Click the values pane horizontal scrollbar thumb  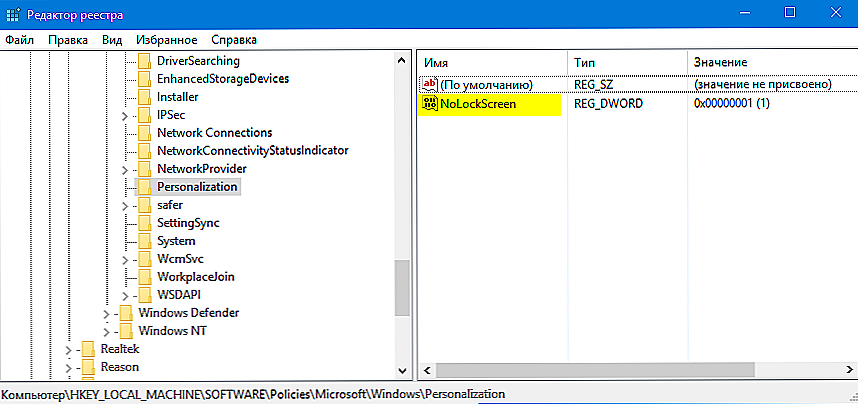pyautogui.click(x=595, y=369)
